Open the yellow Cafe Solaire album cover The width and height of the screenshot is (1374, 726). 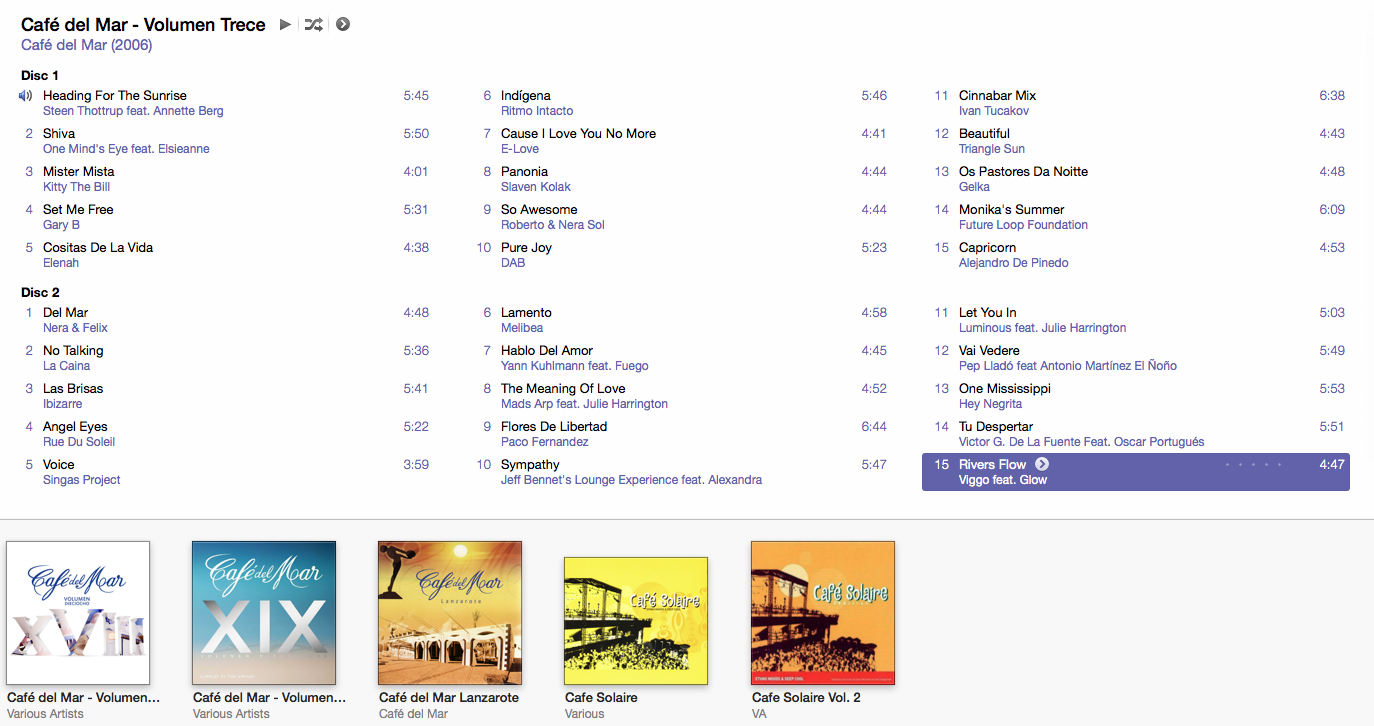[636, 621]
